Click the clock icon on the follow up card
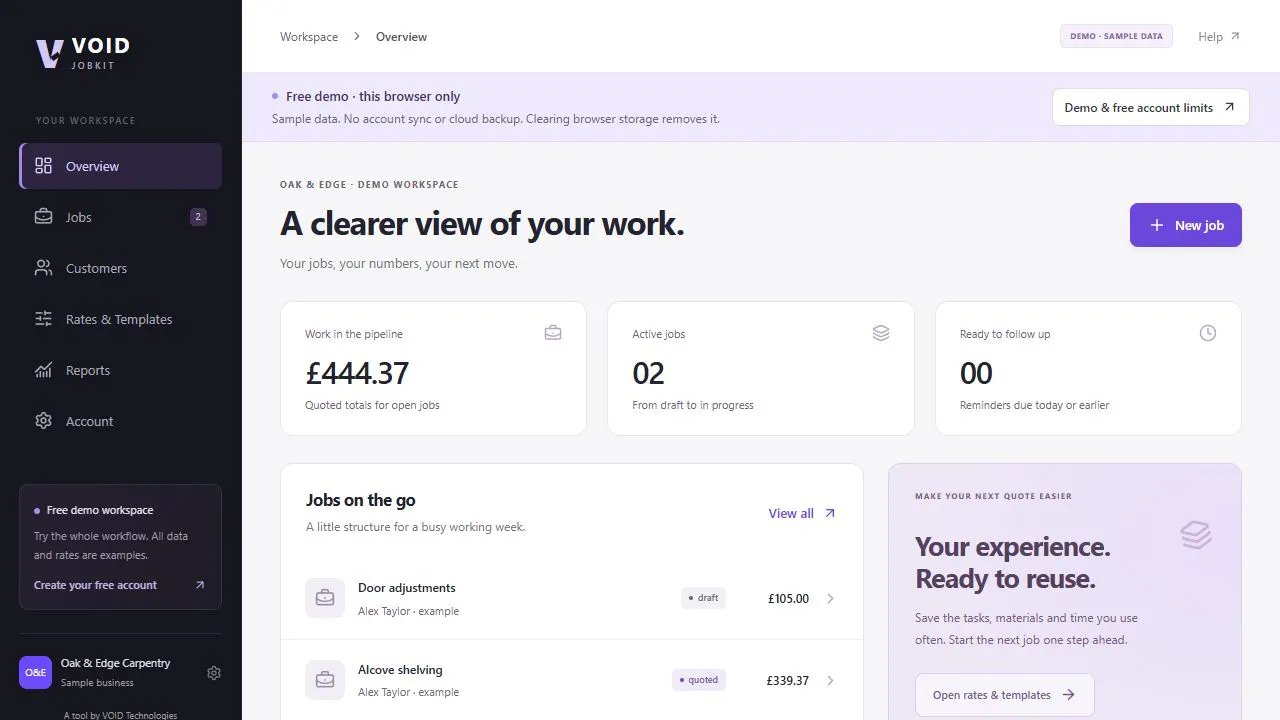The height and width of the screenshot is (720, 1280). coord(1208,333)
